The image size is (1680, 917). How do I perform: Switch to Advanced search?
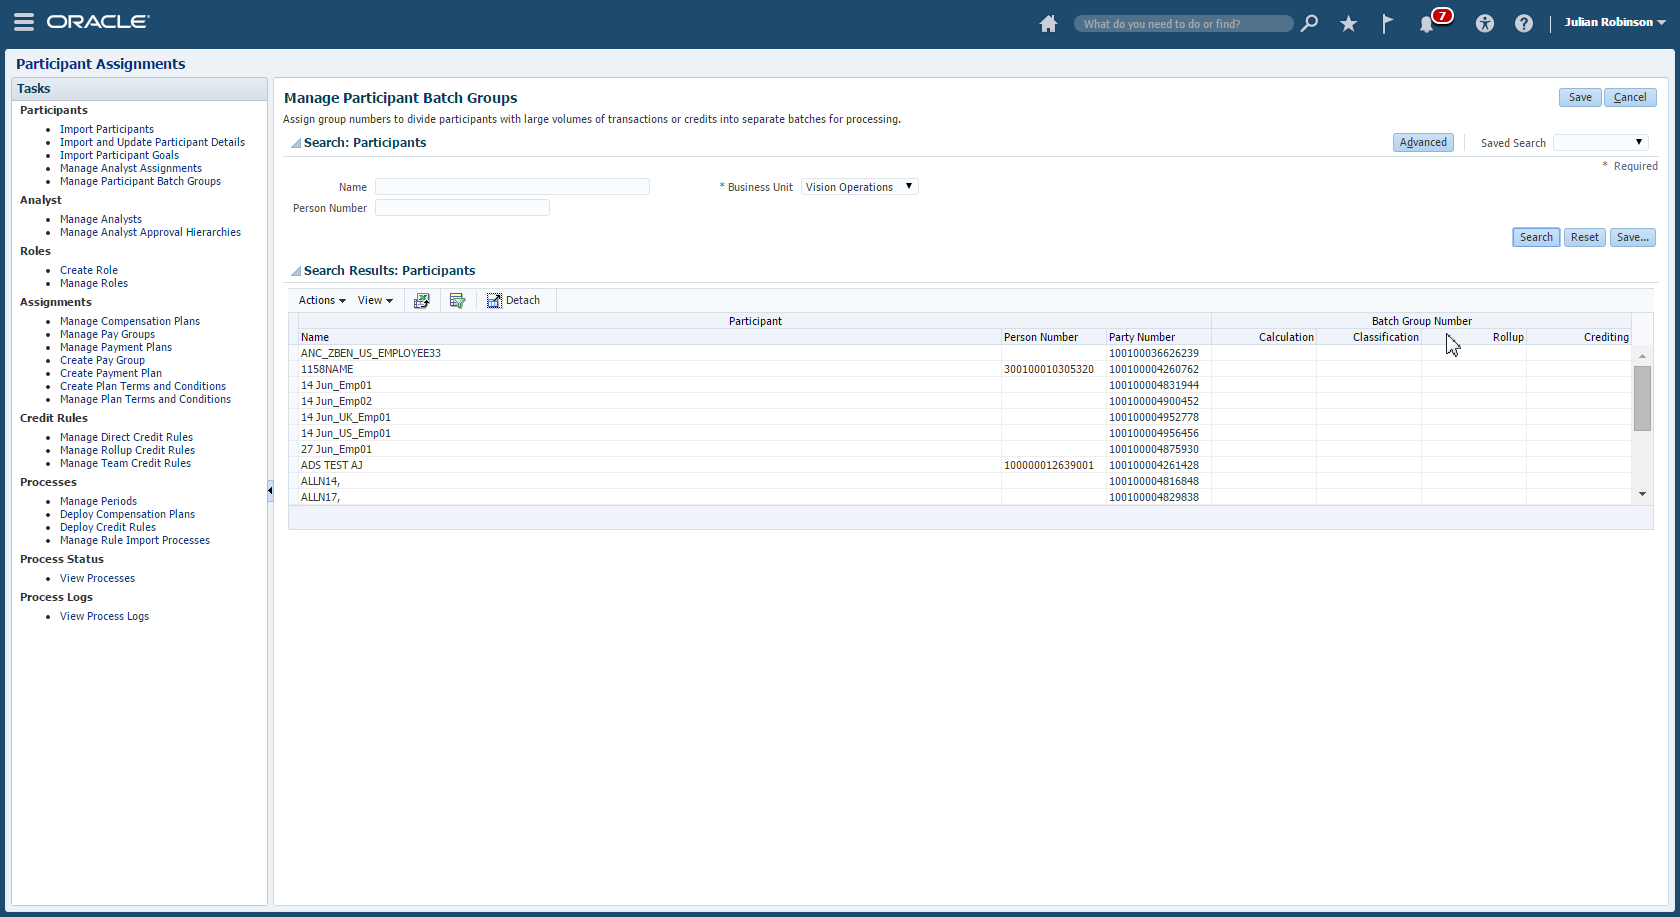pyautogui.click(x=1423, y=142)
